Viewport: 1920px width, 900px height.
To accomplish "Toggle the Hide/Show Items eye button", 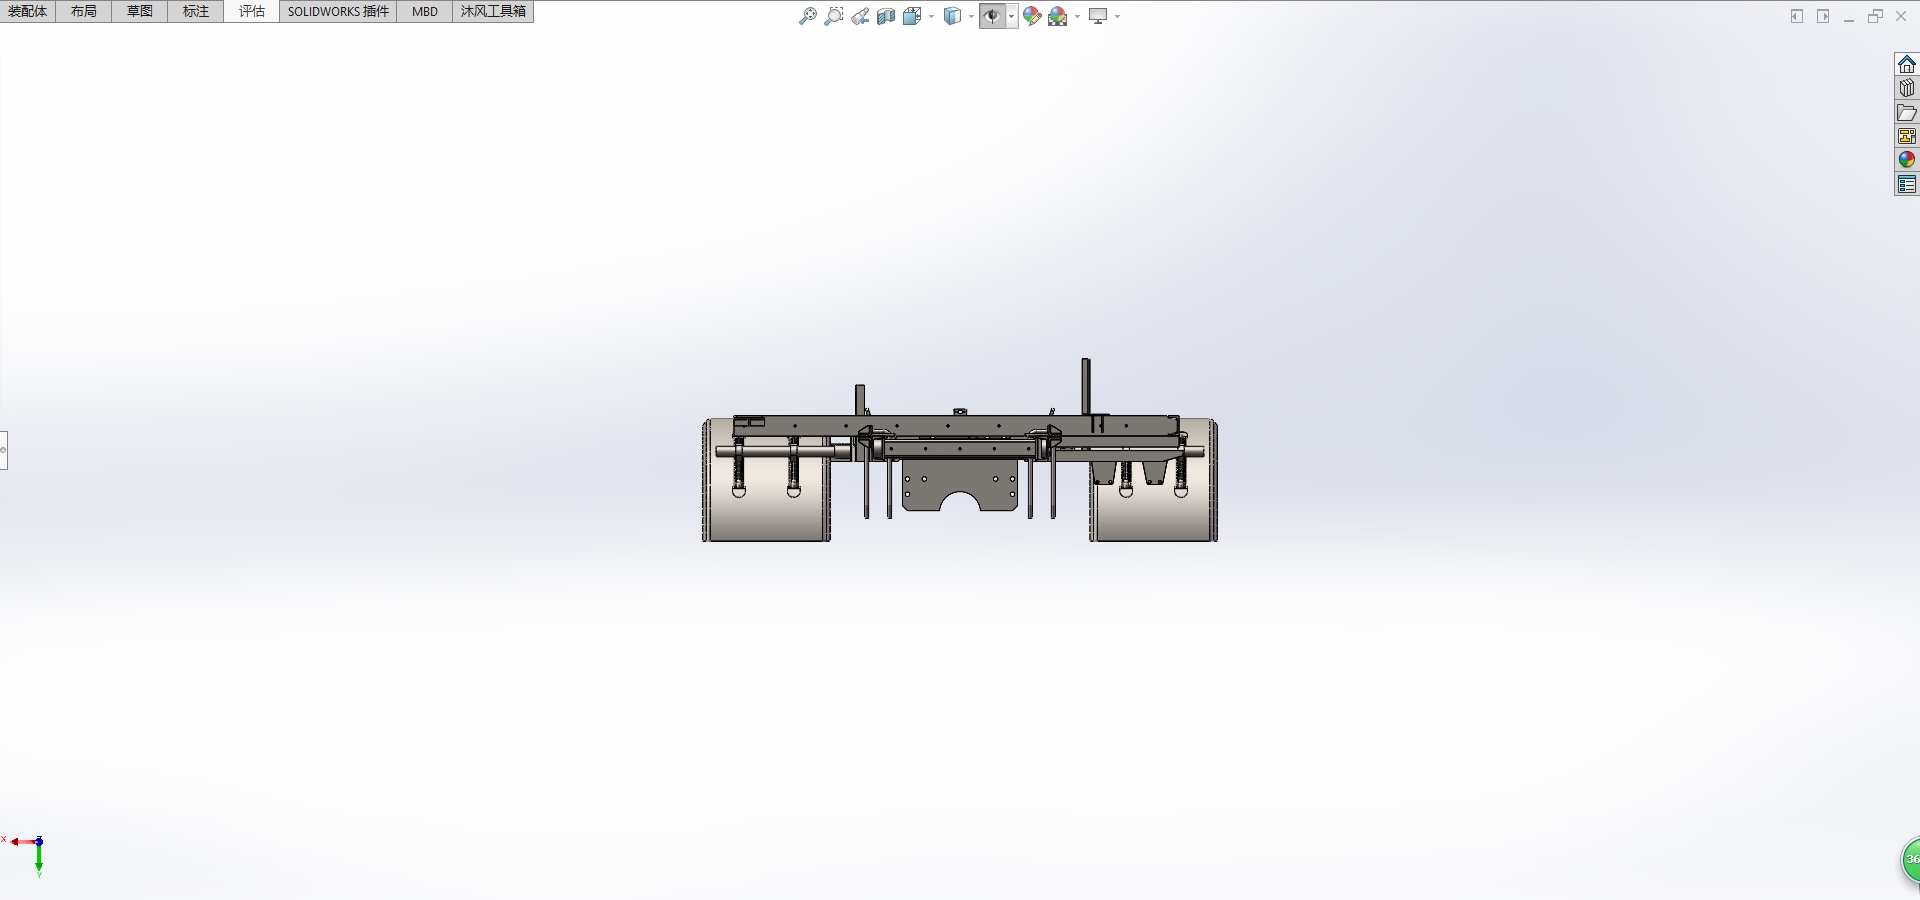I will pyautogui.click(x=992, y=16).
